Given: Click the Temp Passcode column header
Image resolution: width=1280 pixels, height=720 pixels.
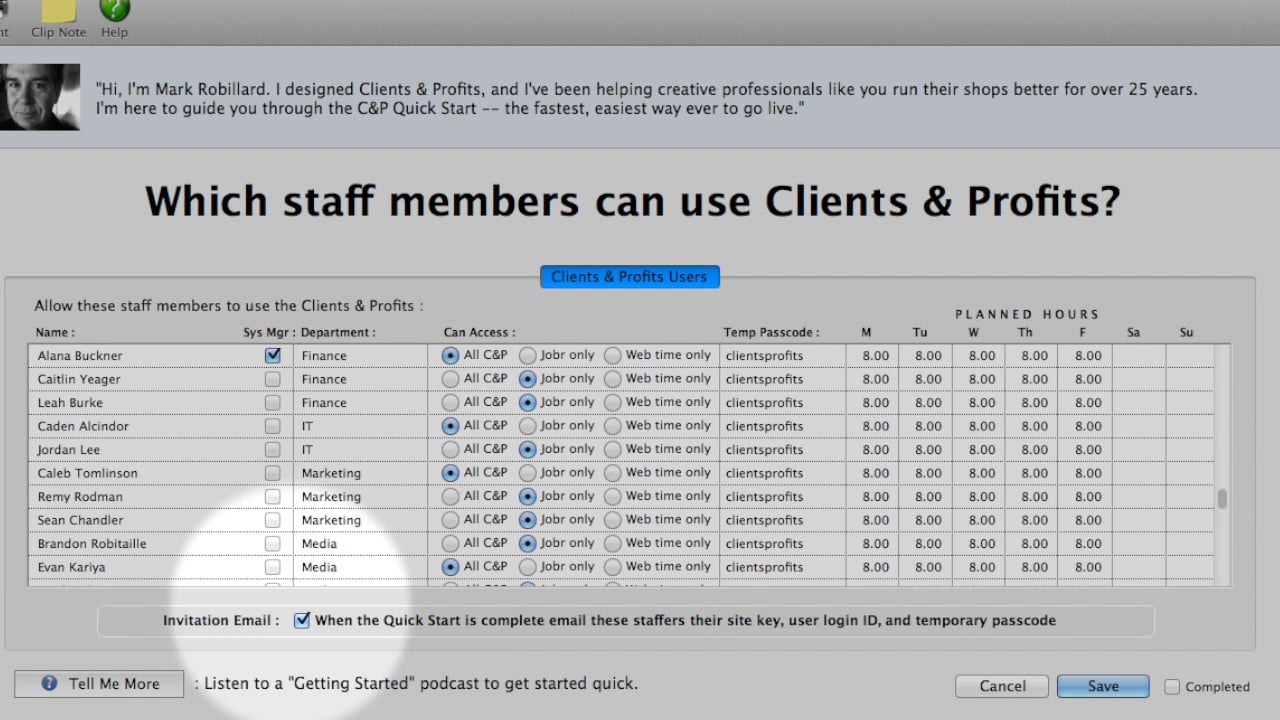Looking at the screenshot, I should pos(771,333).
